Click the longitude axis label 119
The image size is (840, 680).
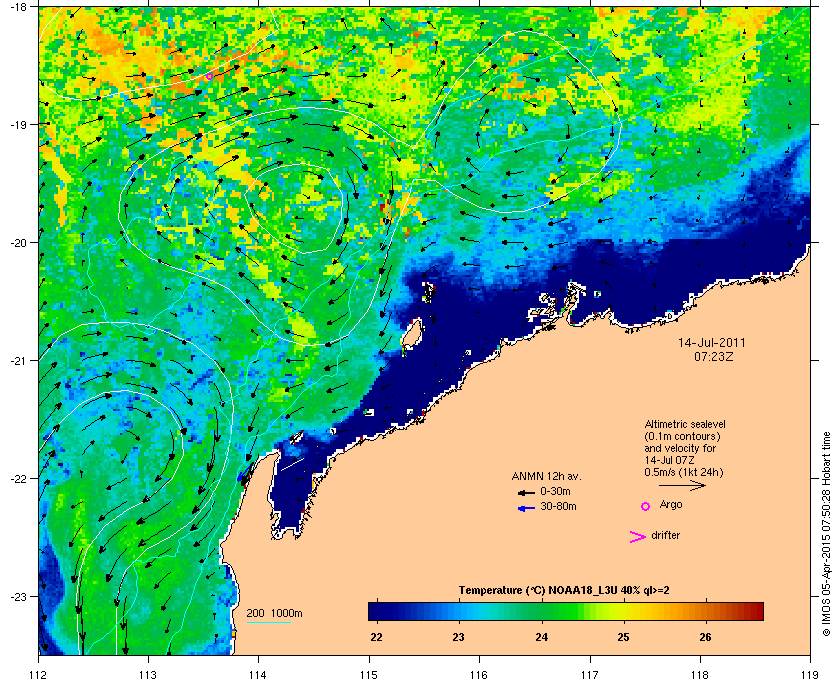810,675
